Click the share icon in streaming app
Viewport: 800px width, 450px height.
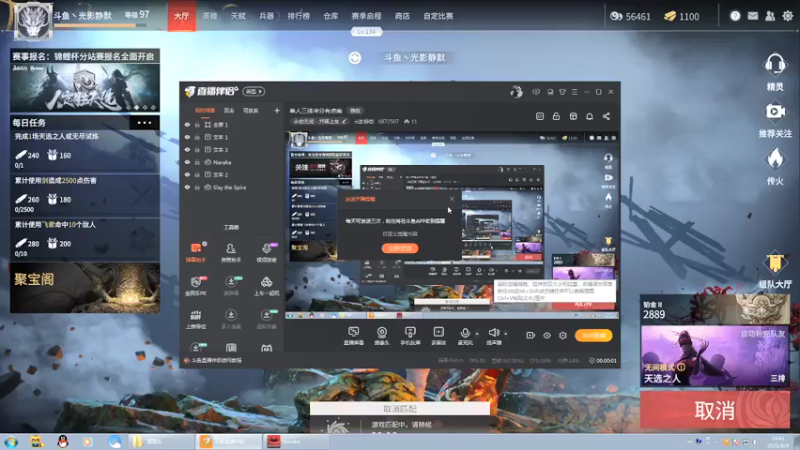(x=606, y=116)
